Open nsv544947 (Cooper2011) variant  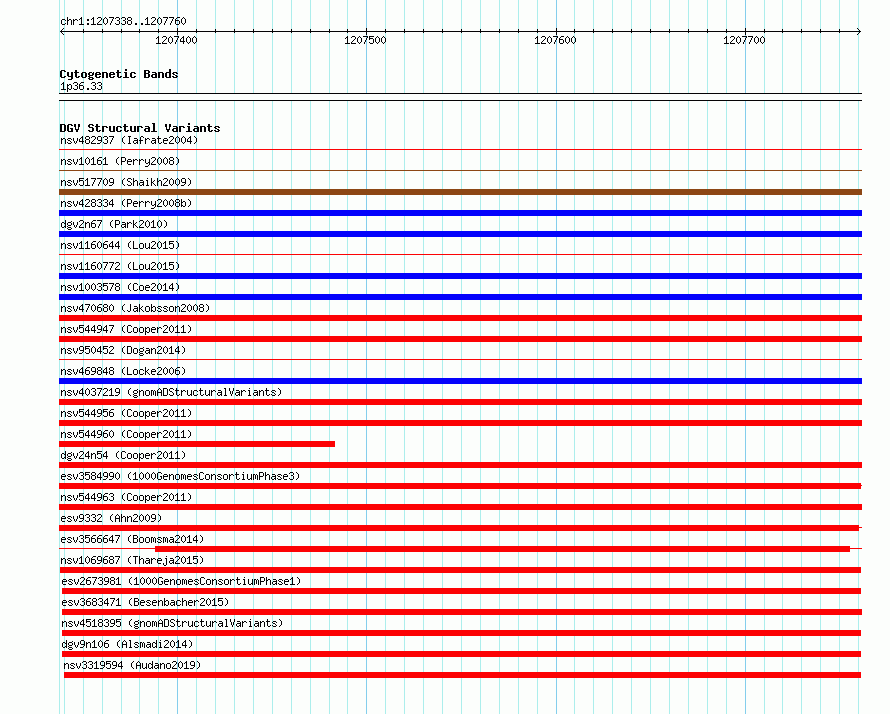click(126, 329)
